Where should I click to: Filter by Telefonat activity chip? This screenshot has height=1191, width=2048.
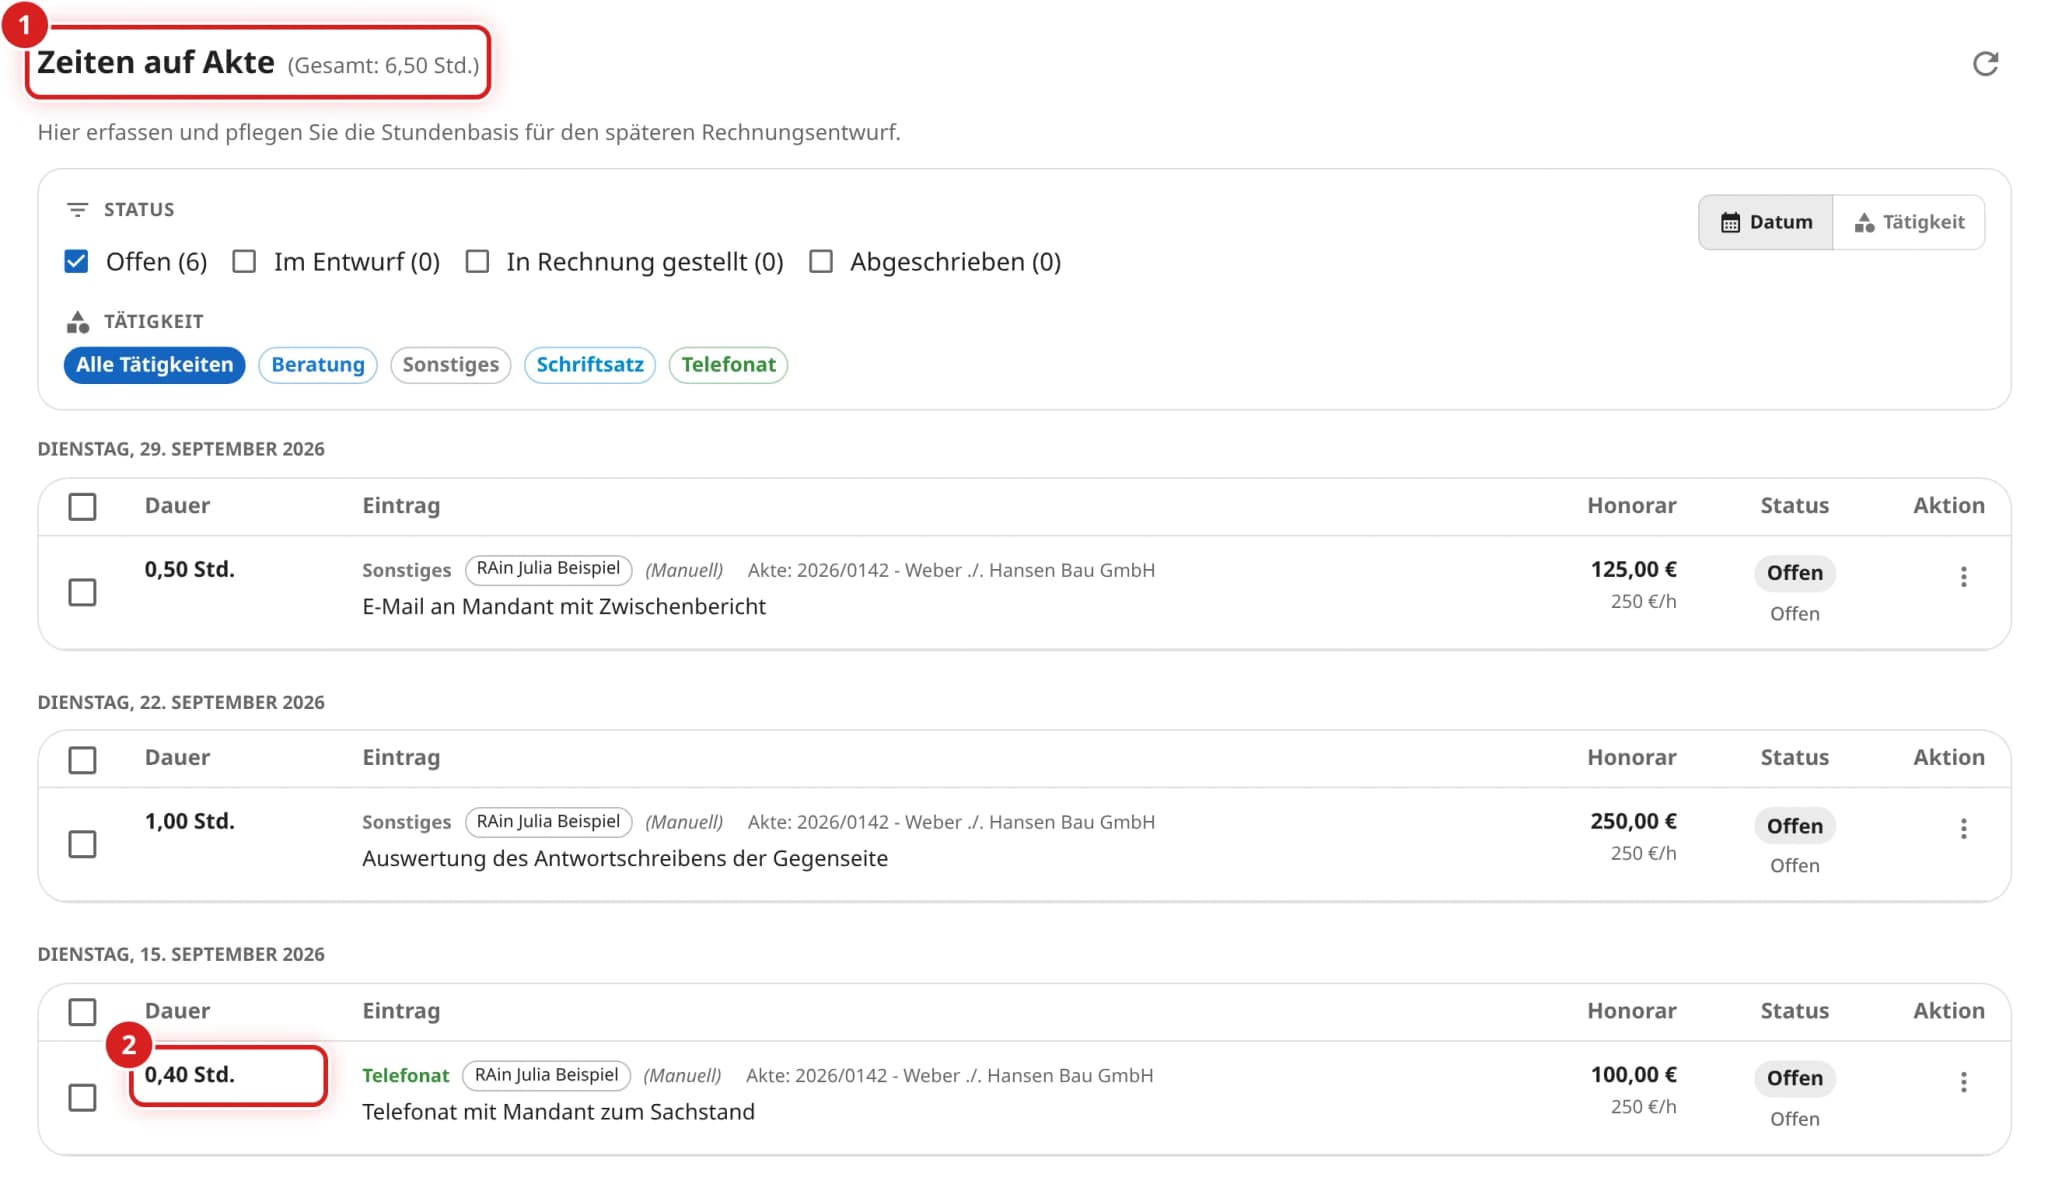[728, 365]
